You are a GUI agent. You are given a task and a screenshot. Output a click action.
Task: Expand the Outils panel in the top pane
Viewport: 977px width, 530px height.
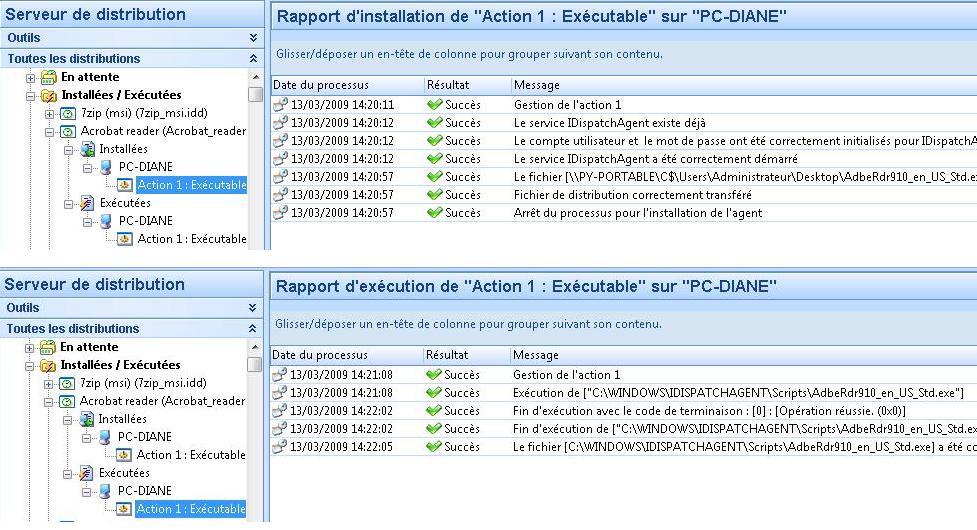[x=253, y=38]
